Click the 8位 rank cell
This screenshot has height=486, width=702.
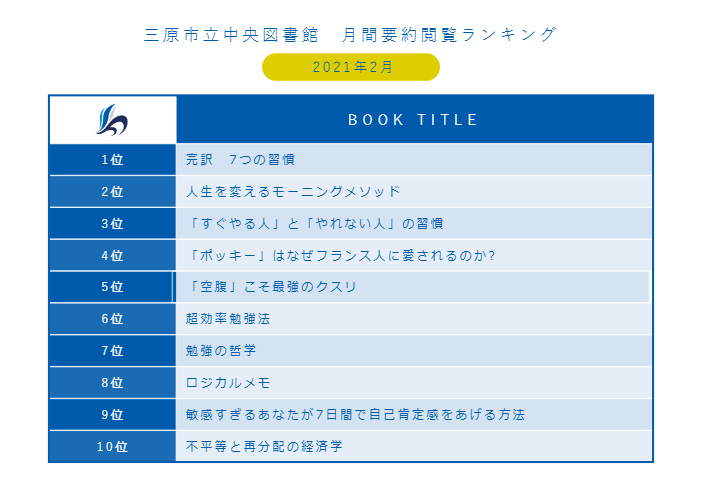(x=112, y=383)
